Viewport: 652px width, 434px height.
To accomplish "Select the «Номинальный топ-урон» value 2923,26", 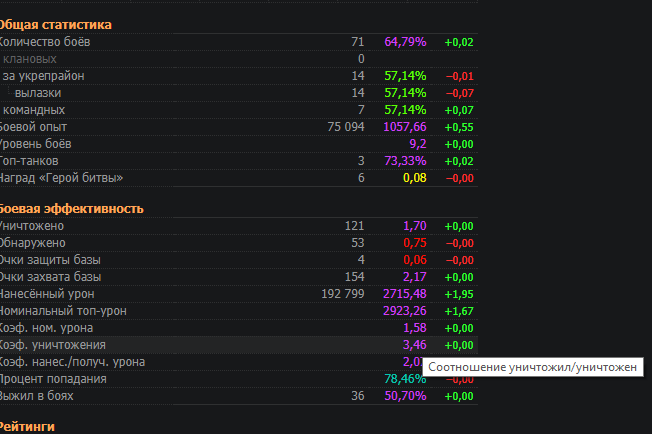I will [x=404, y=311].
